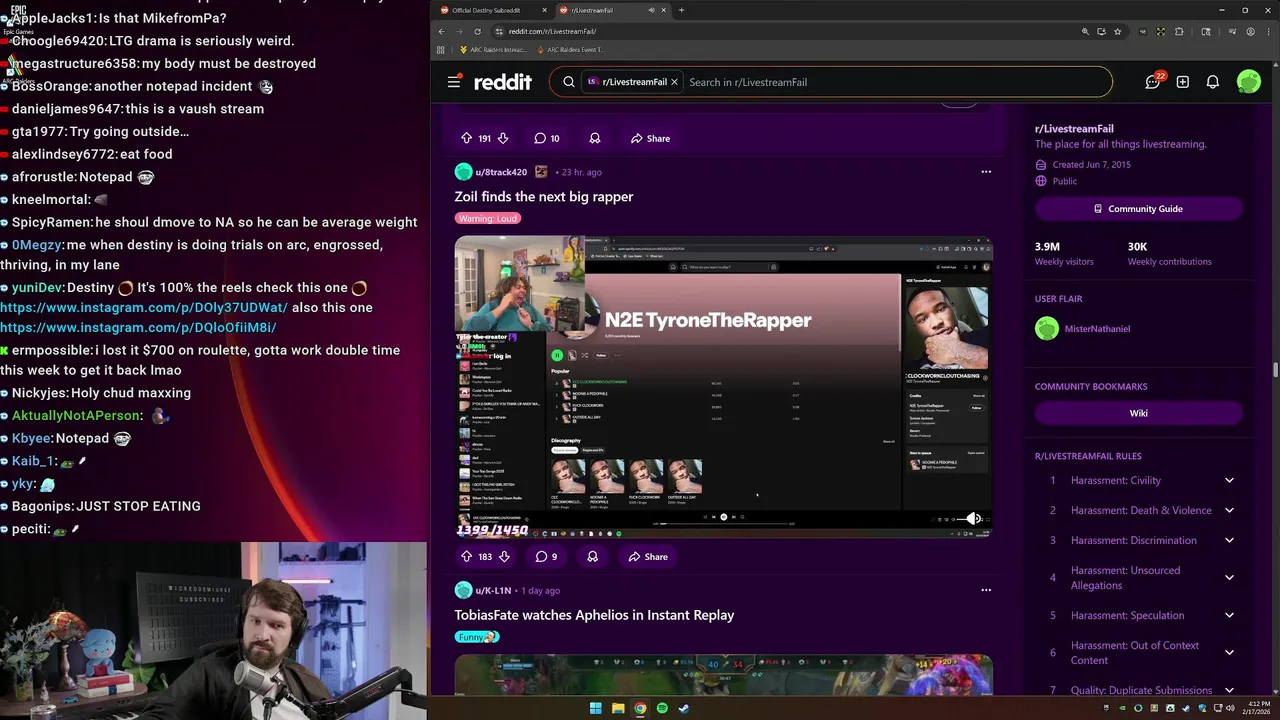This screenshot has height=720, width=1280.
Task: Open options menu on u/8track420 post
Action: pos(986,172)
